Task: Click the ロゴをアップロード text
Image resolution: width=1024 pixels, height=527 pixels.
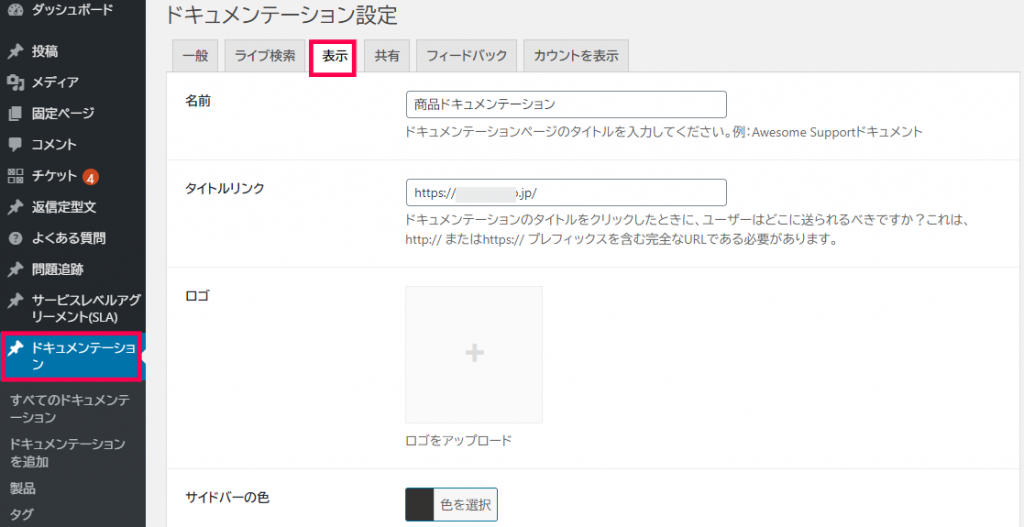Action: pos(458,440)
